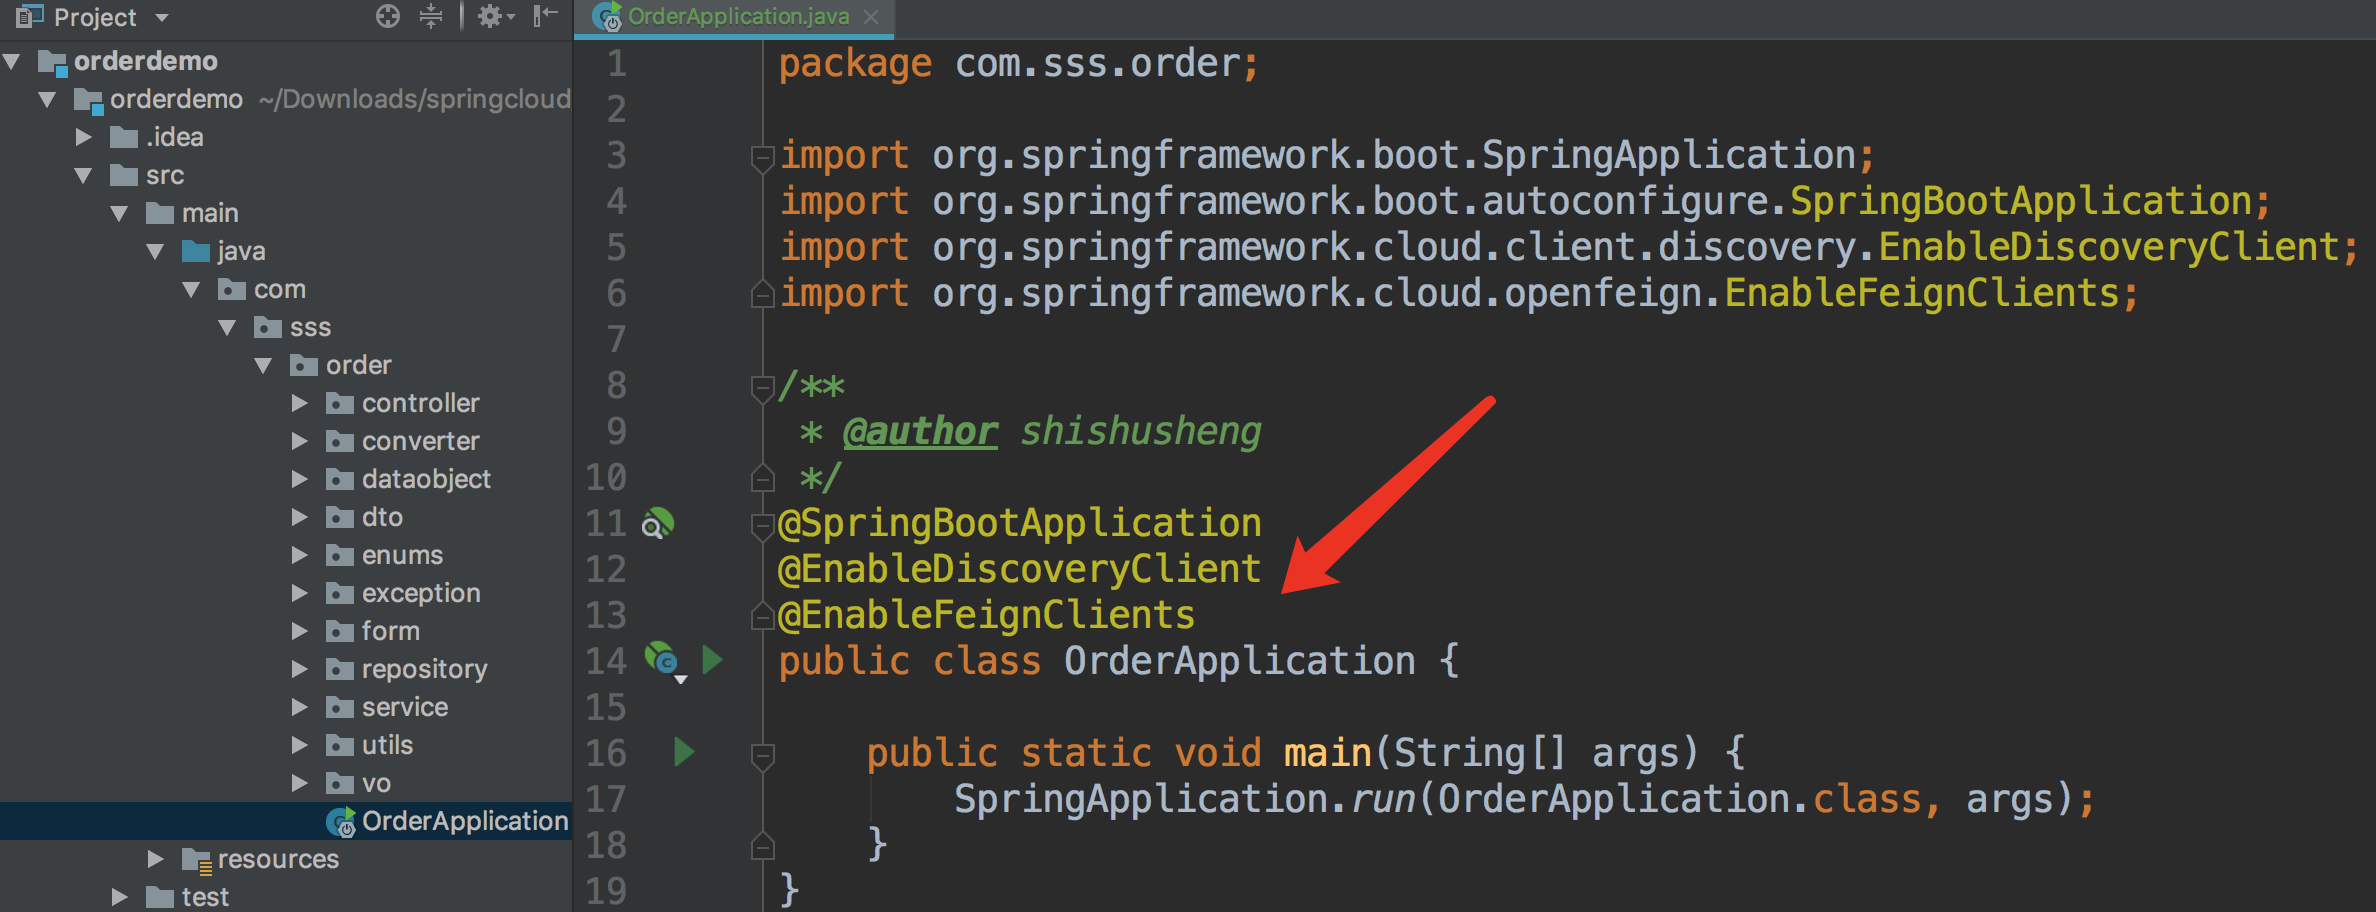2376x912 pixels.
Task: Click the .idea folder icon
Action: tap(124, 137)
